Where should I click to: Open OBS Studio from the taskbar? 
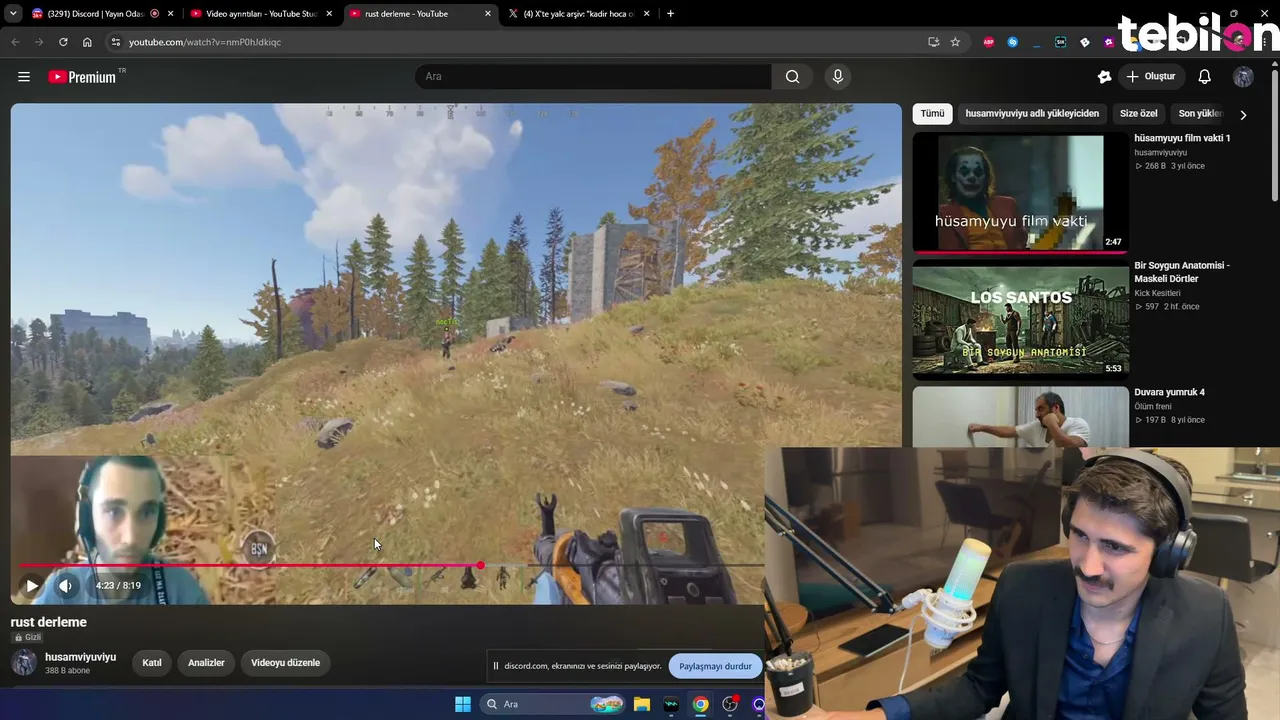coord(730,704)
